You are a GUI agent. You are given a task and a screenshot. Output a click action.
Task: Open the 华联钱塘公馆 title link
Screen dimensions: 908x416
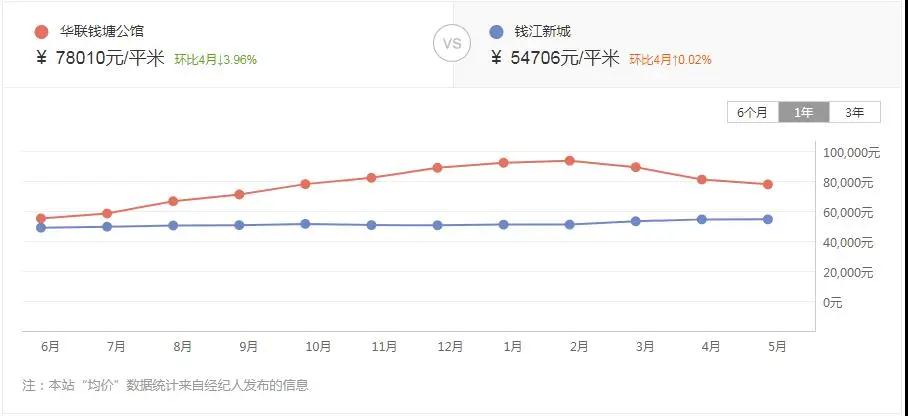(101, 32)
